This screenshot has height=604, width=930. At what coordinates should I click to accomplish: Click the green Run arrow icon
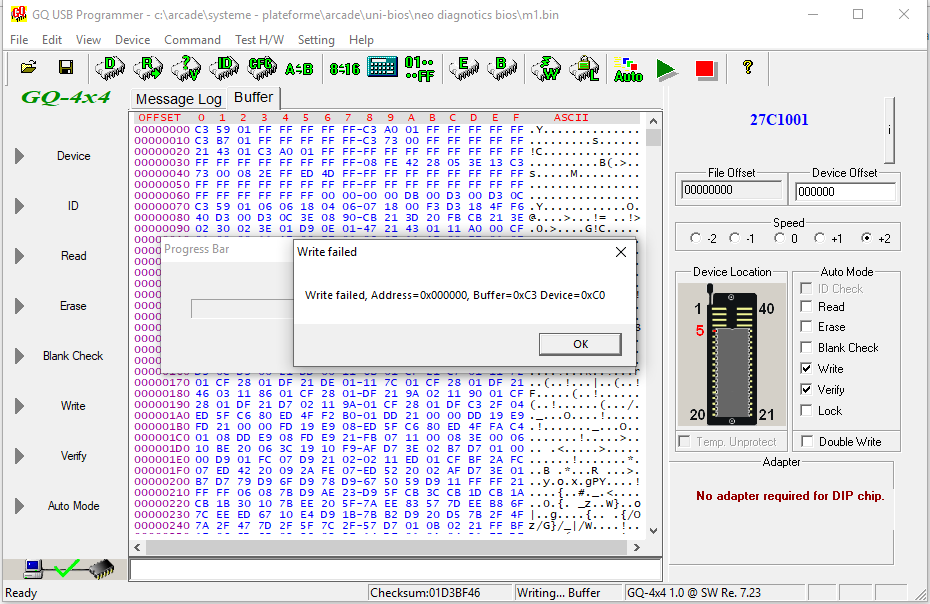pyautogui.click(x=666, y=68)
